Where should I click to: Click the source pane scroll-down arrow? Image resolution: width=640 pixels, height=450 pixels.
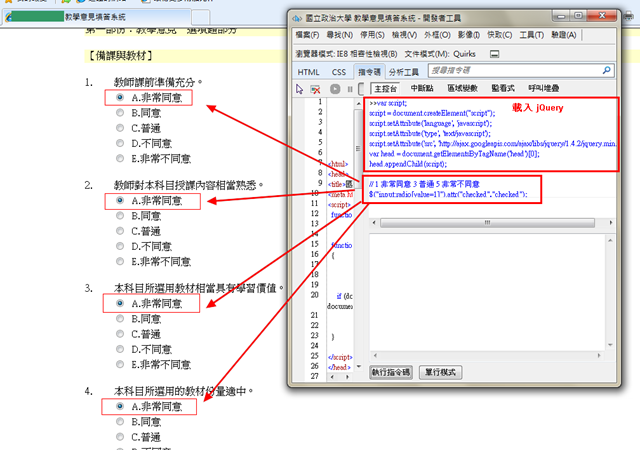[x=358, y=366]
